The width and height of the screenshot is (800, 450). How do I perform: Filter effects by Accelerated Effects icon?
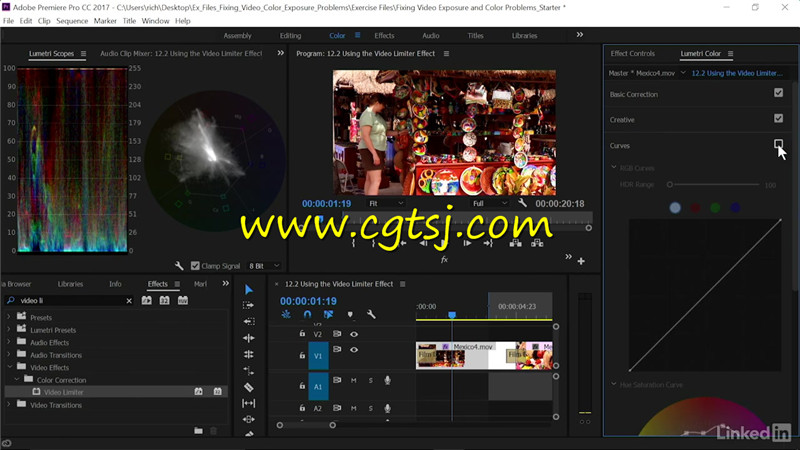(x=146, y=301)
